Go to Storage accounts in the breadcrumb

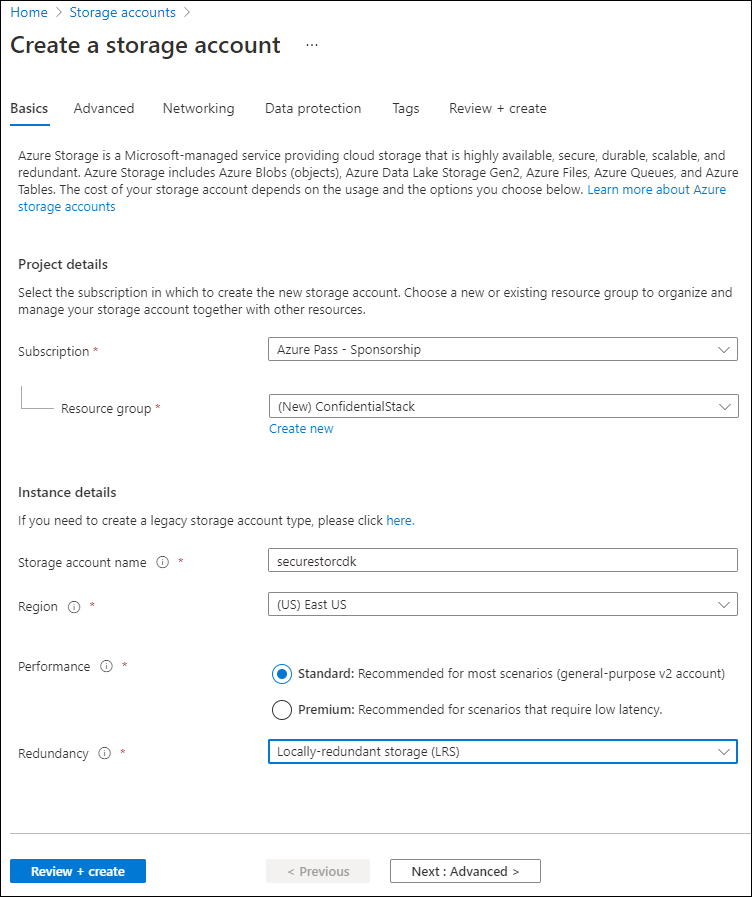122,13
